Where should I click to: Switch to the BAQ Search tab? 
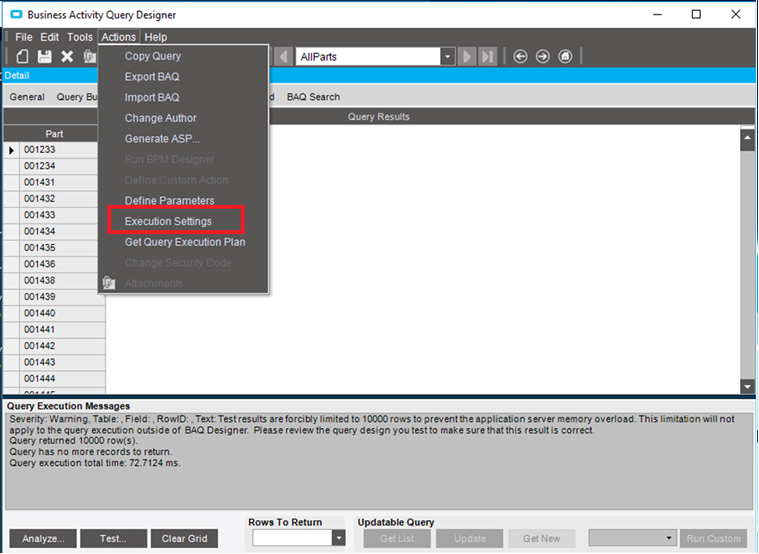click(x=313, y=97)
